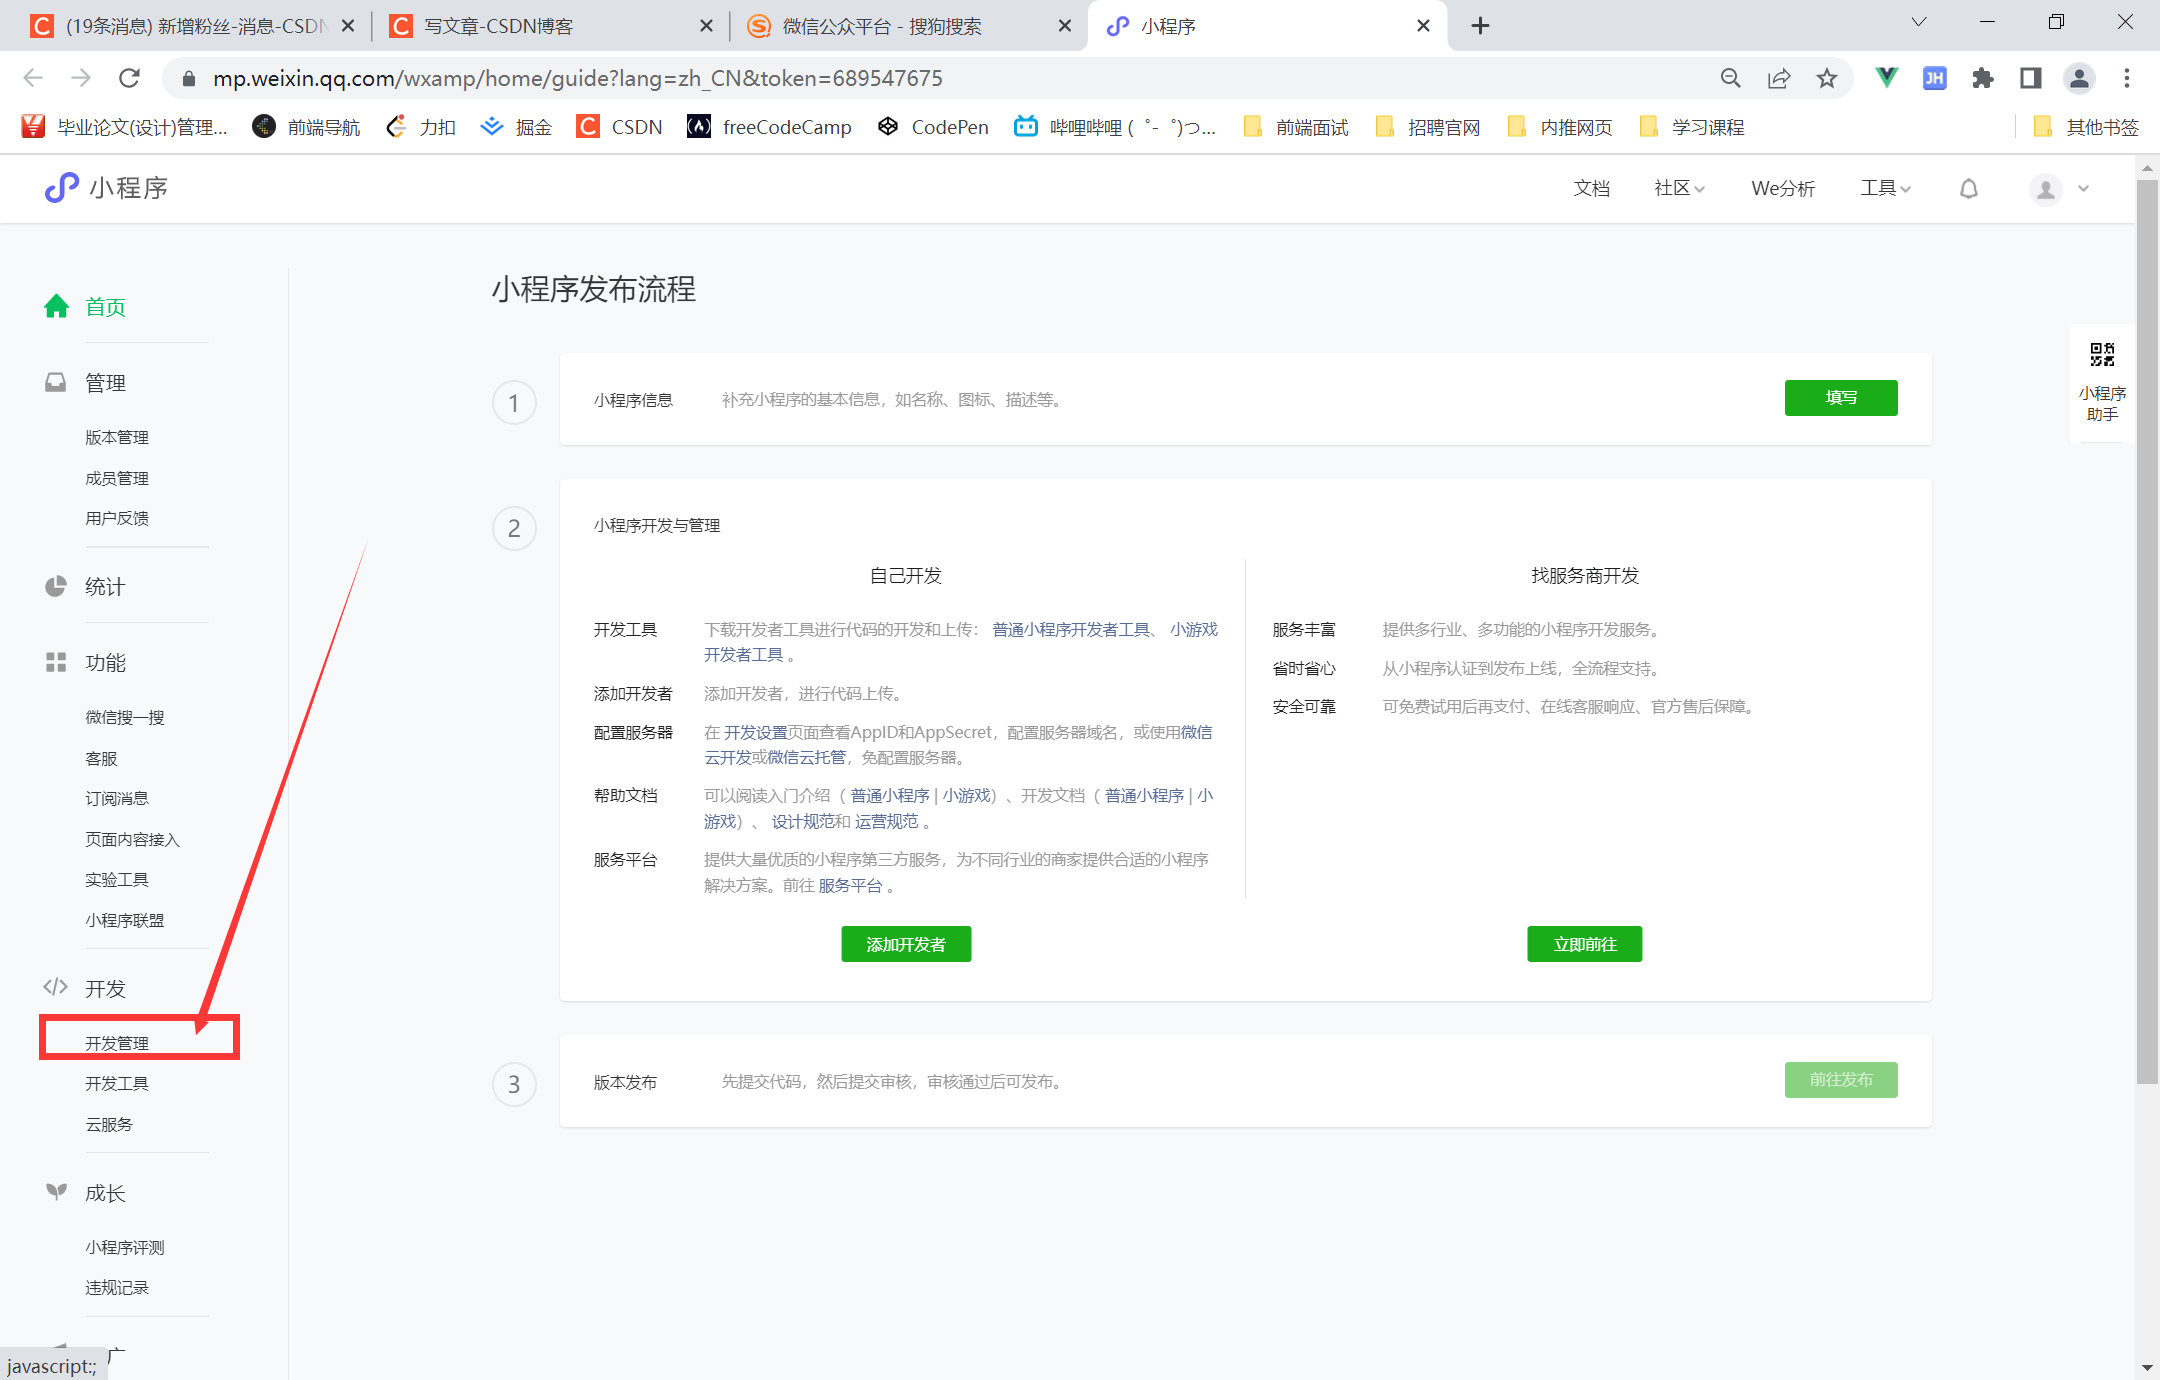Open the 运营规范 link
This screenshot has height=1380, width=2160.
point(887,821)
